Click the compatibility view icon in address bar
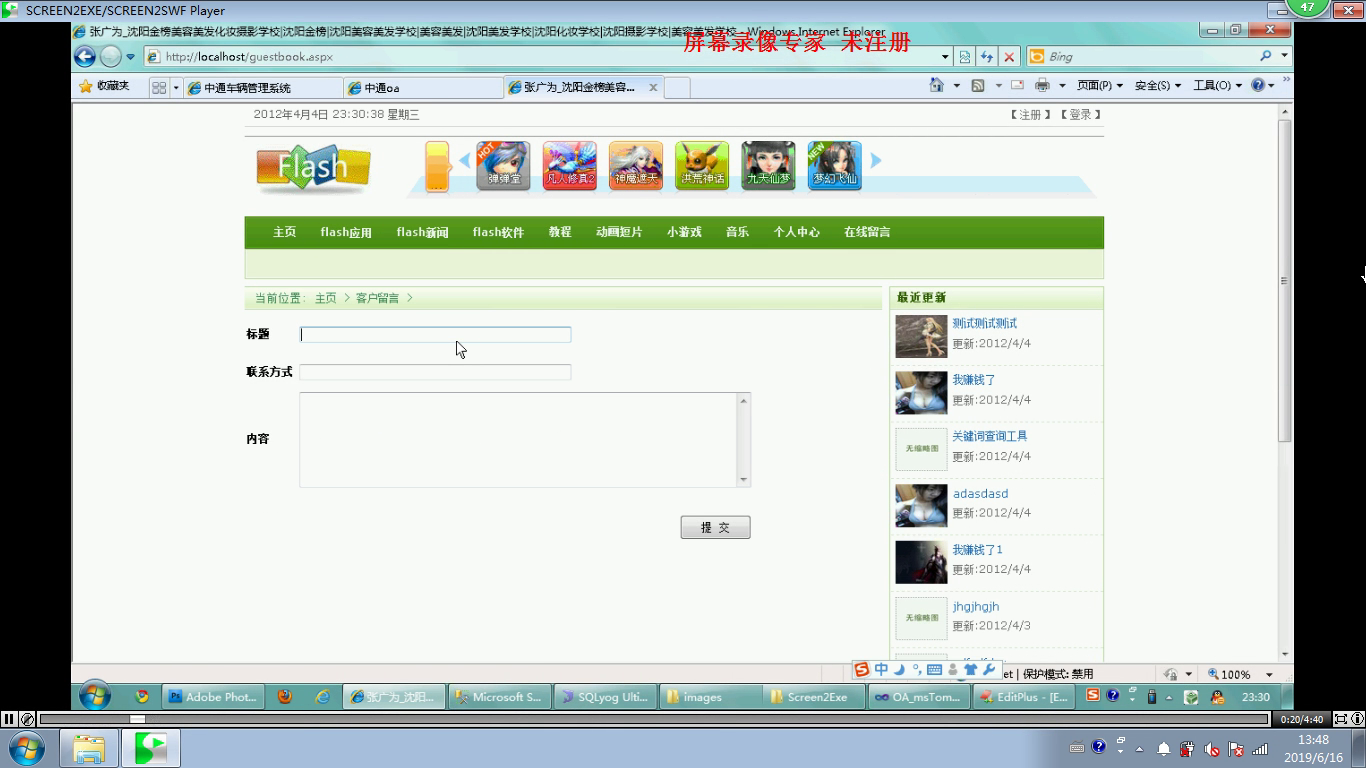1366x768 pixels. coord(964,57)
